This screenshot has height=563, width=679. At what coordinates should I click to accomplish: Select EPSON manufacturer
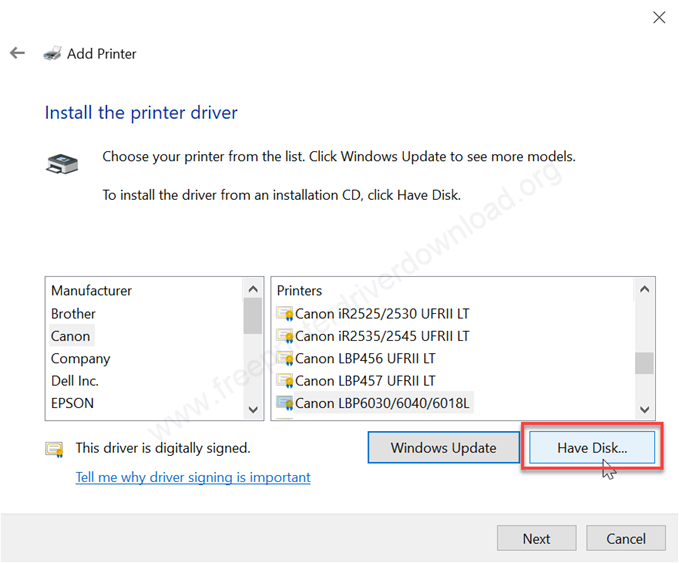click(x=72, y=403)
